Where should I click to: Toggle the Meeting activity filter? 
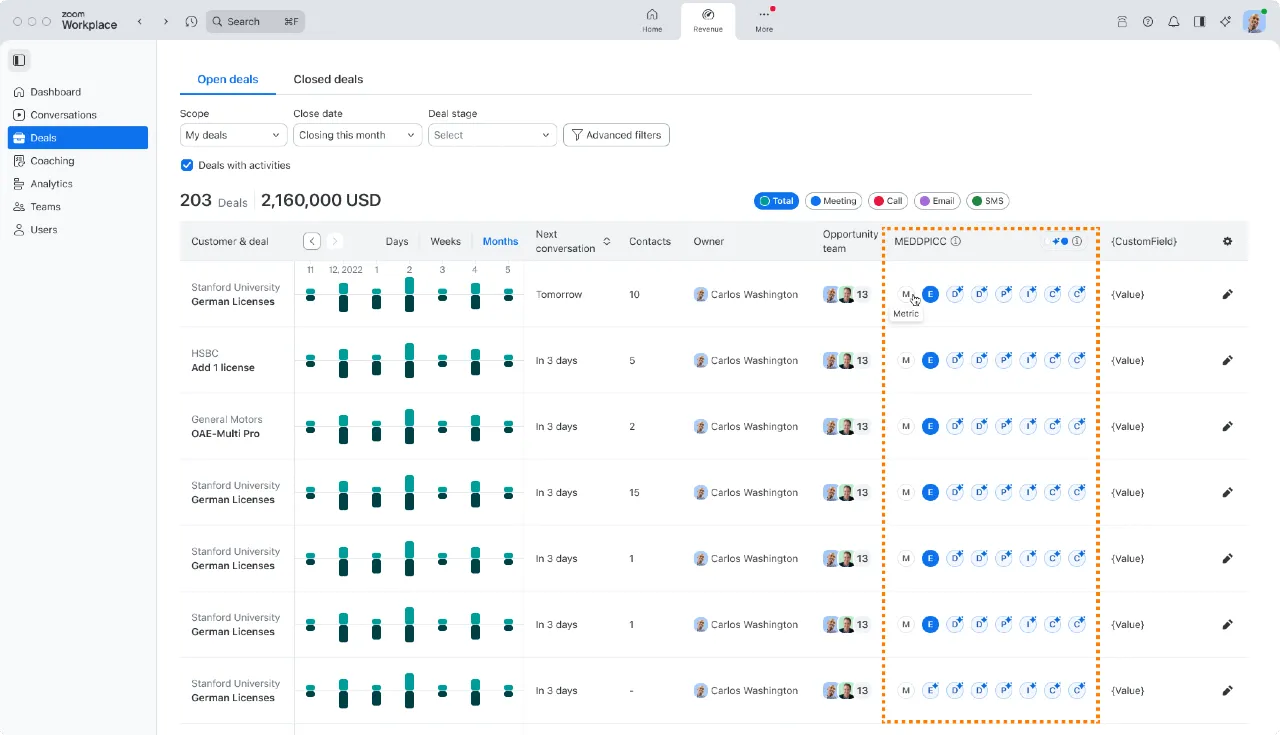[833, 201]
